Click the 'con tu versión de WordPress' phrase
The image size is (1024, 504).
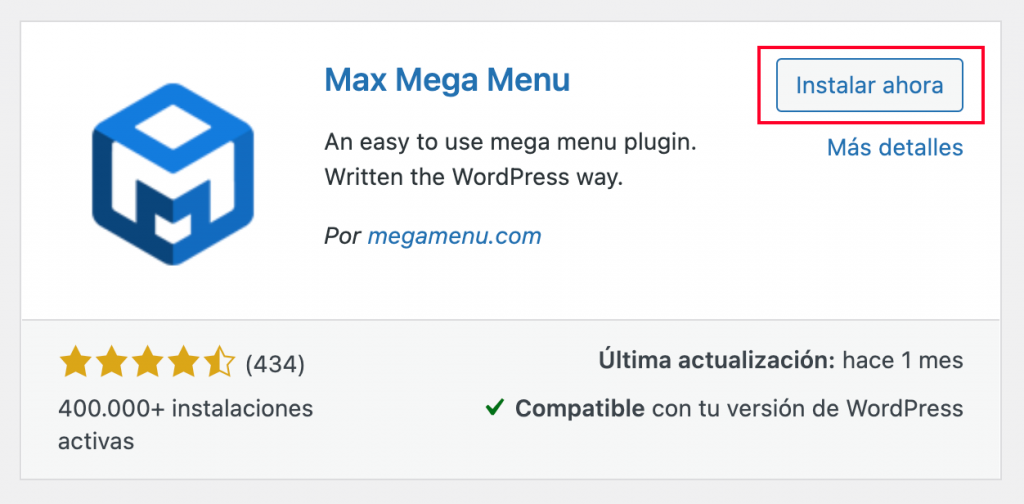coord(807,408)
